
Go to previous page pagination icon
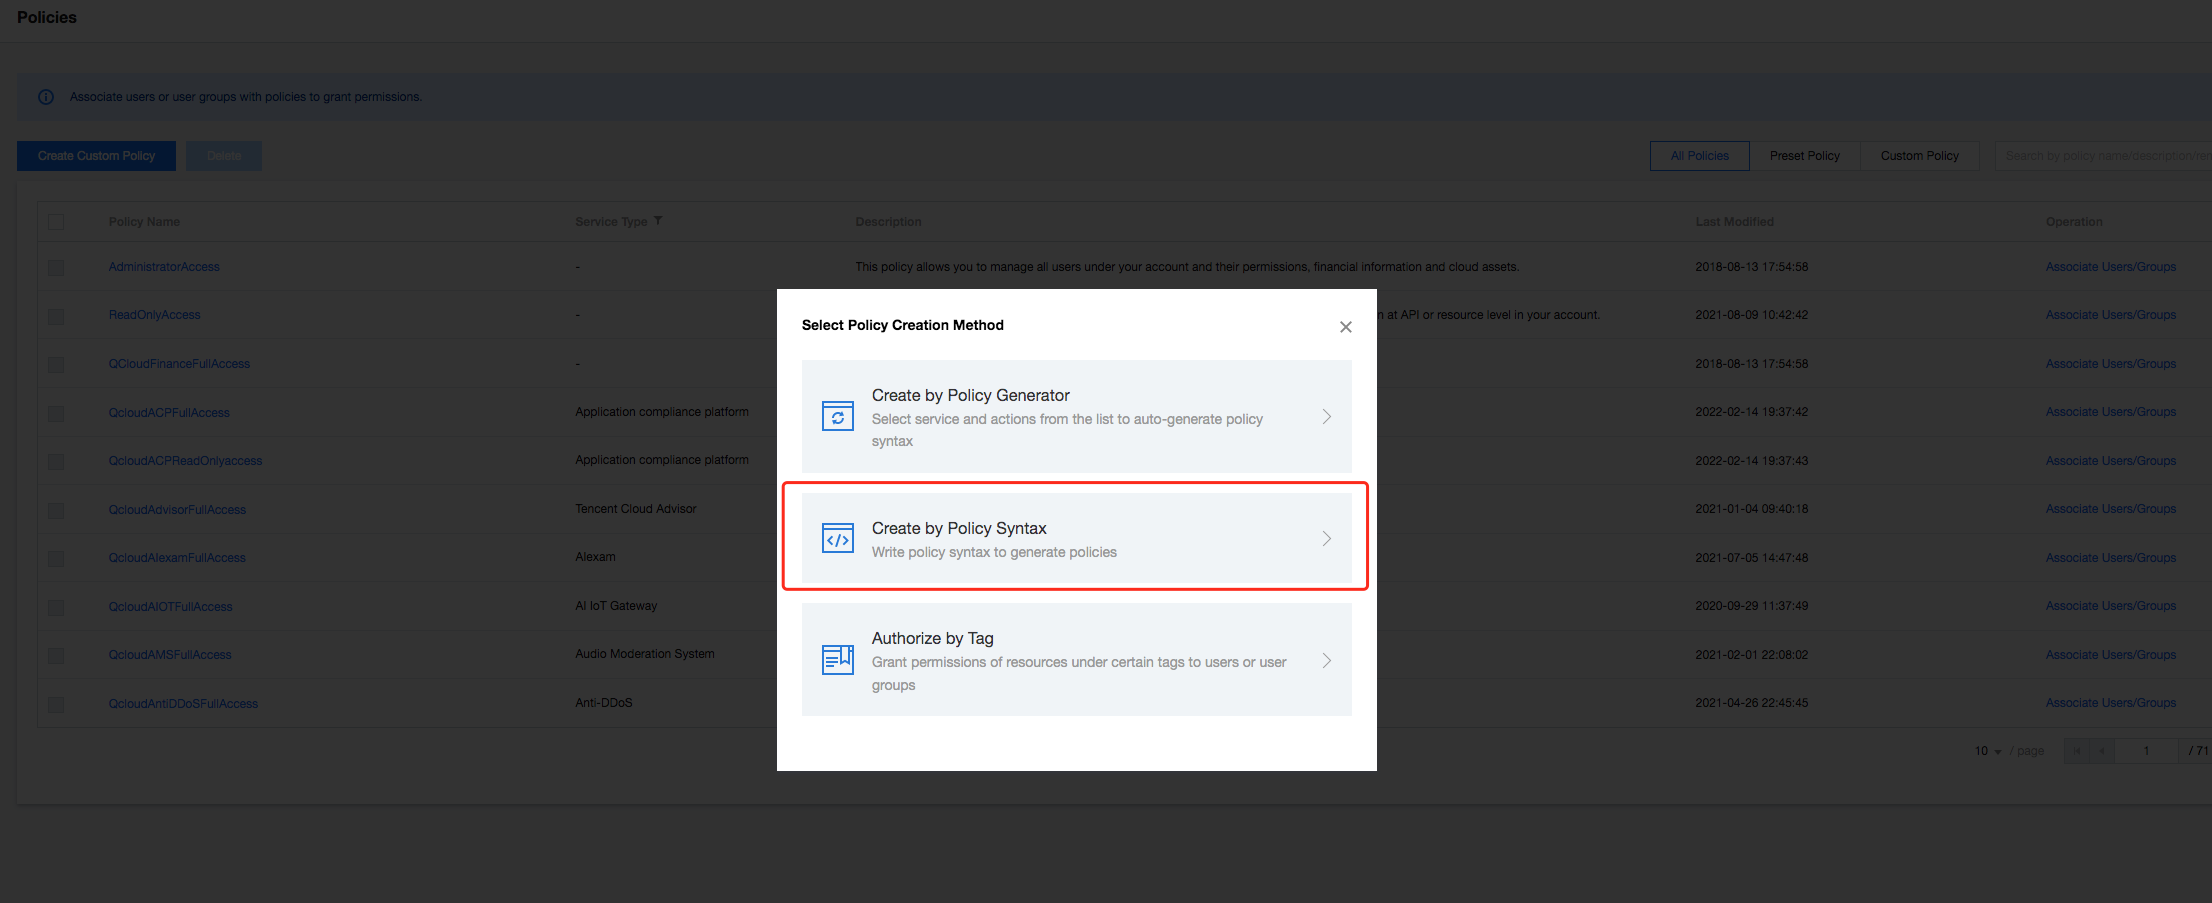(x=2102, y=751)
